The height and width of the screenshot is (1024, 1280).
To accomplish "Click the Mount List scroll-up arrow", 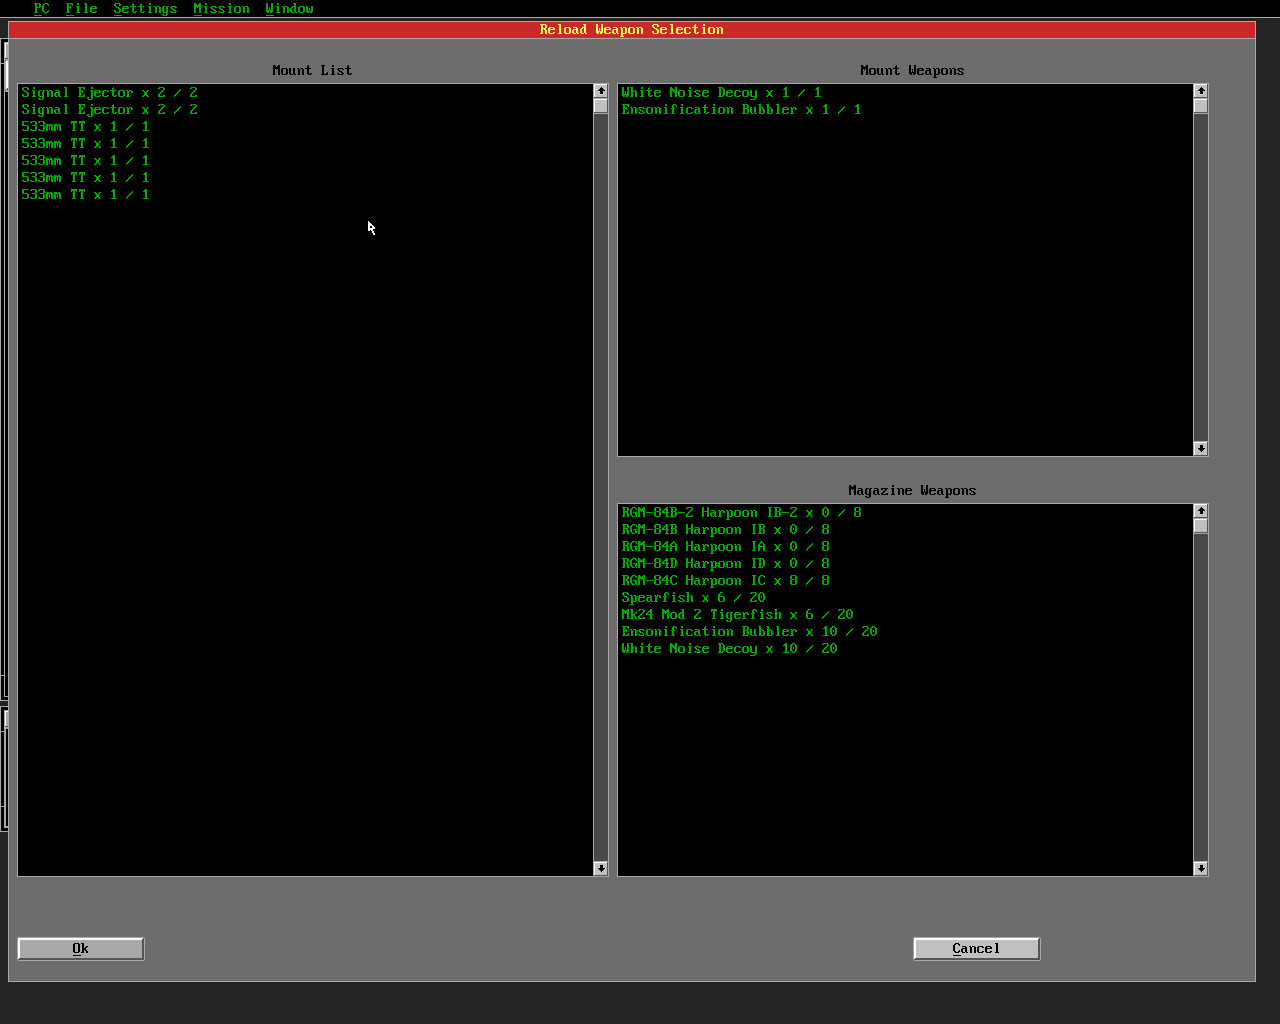I will [601, 91].
